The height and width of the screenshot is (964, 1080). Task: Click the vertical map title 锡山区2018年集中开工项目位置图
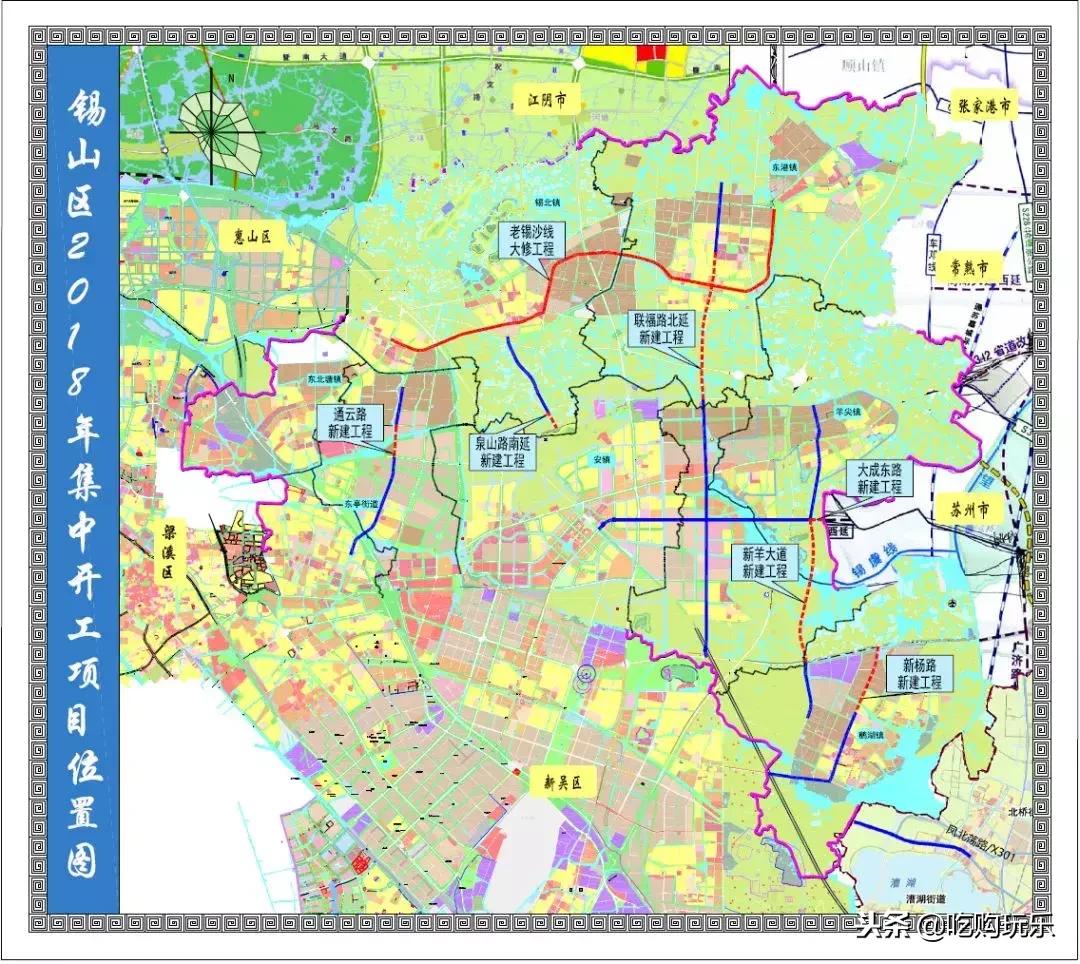click(x=85, y=485)
